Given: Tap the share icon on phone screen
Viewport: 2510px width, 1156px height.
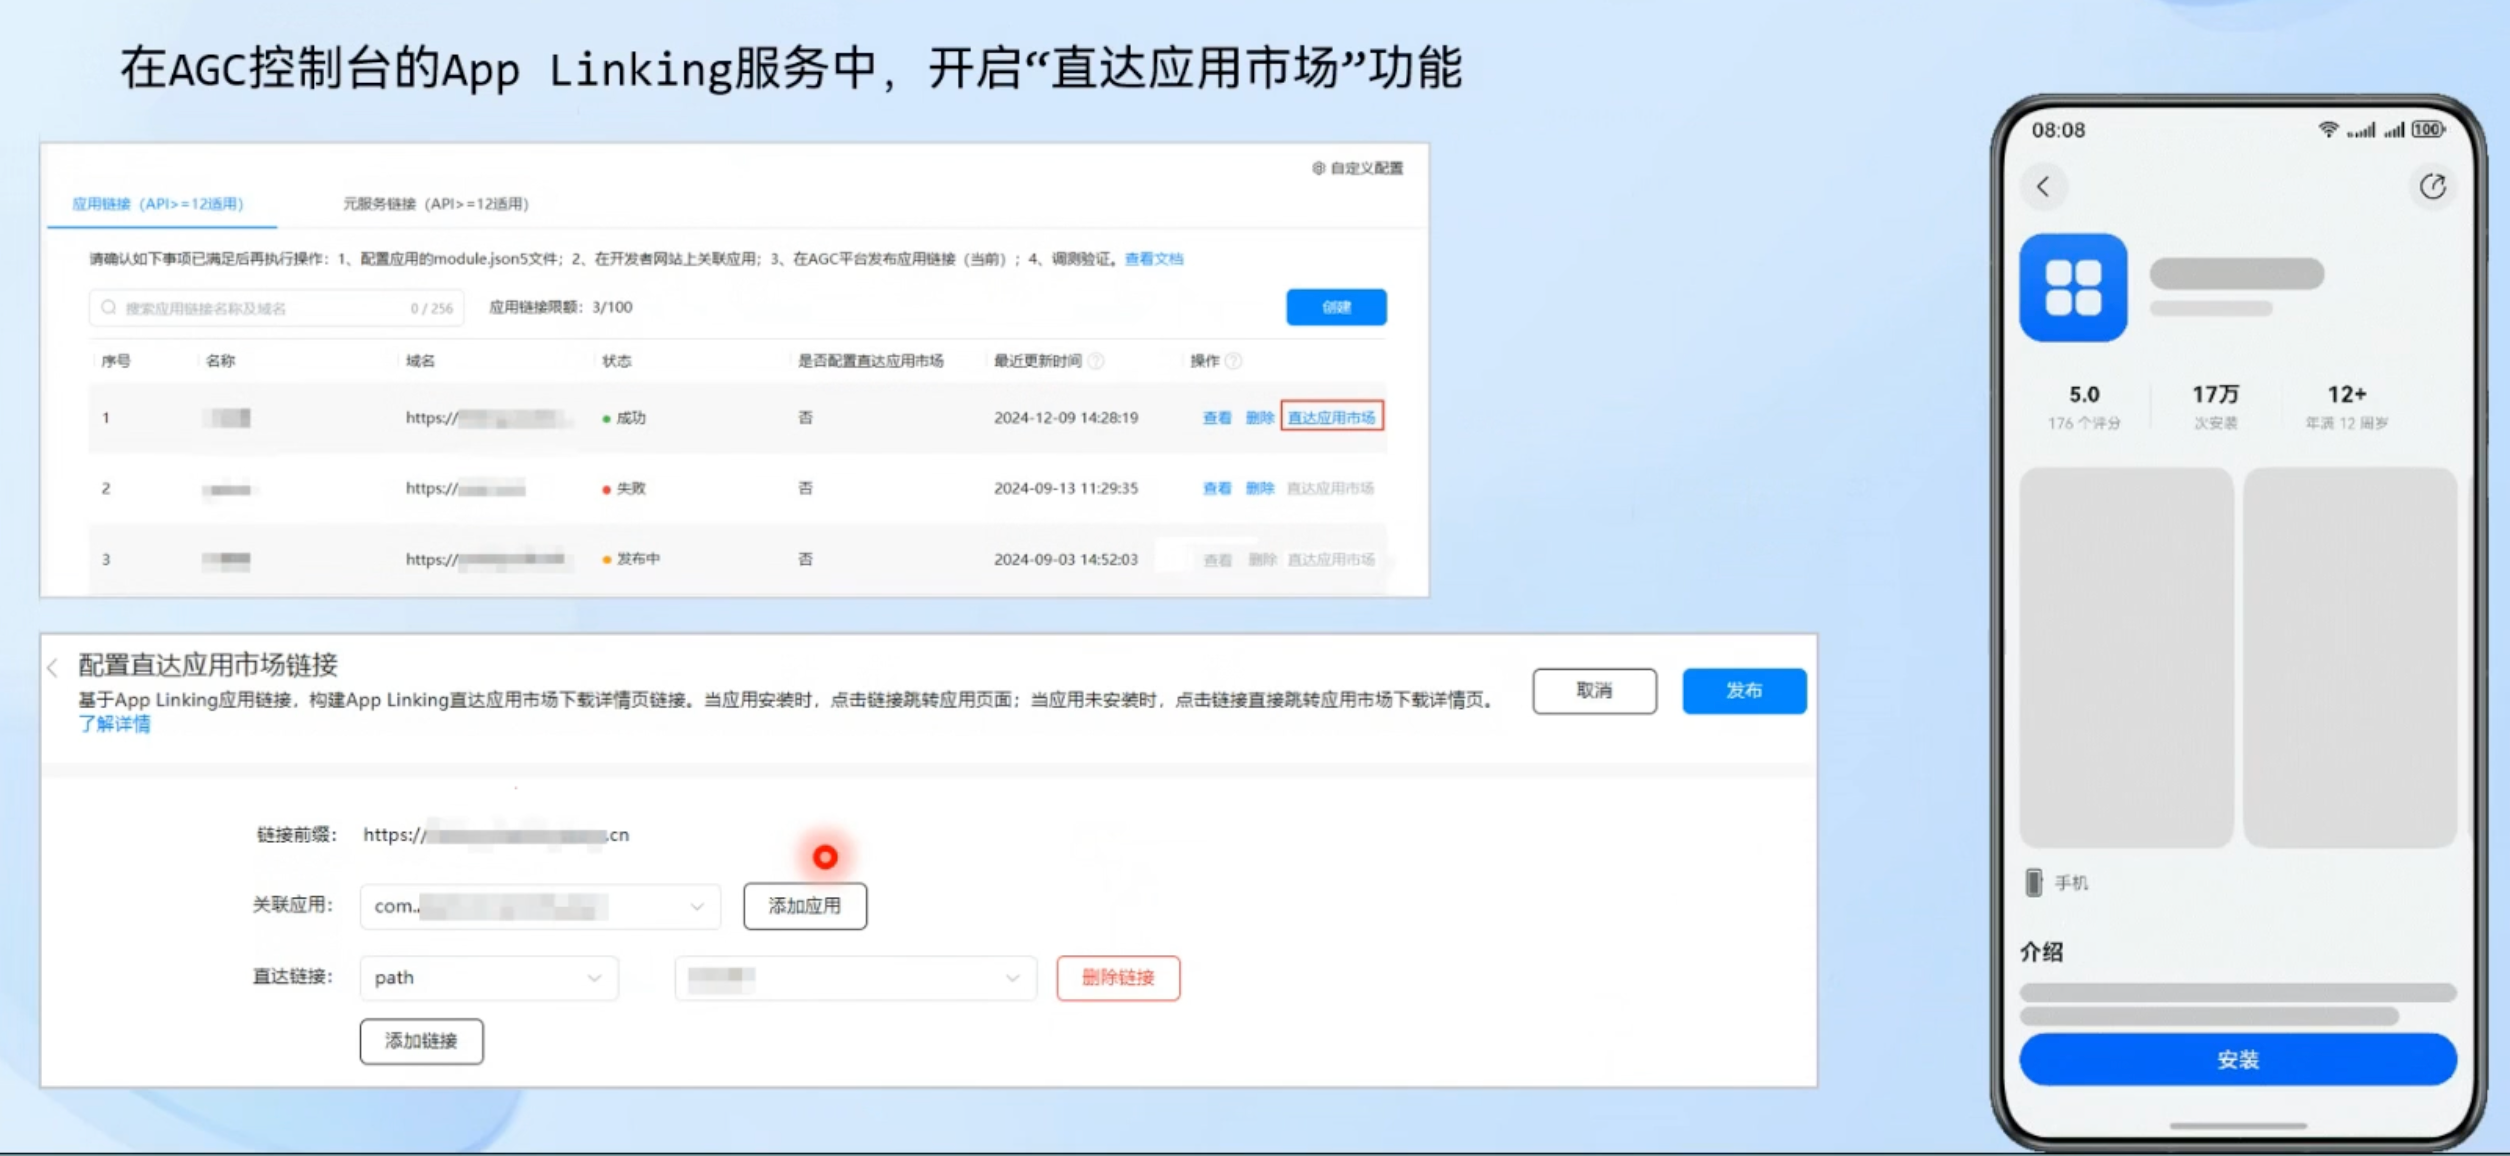Looking at the screenshot, I should pos(2432,187).
